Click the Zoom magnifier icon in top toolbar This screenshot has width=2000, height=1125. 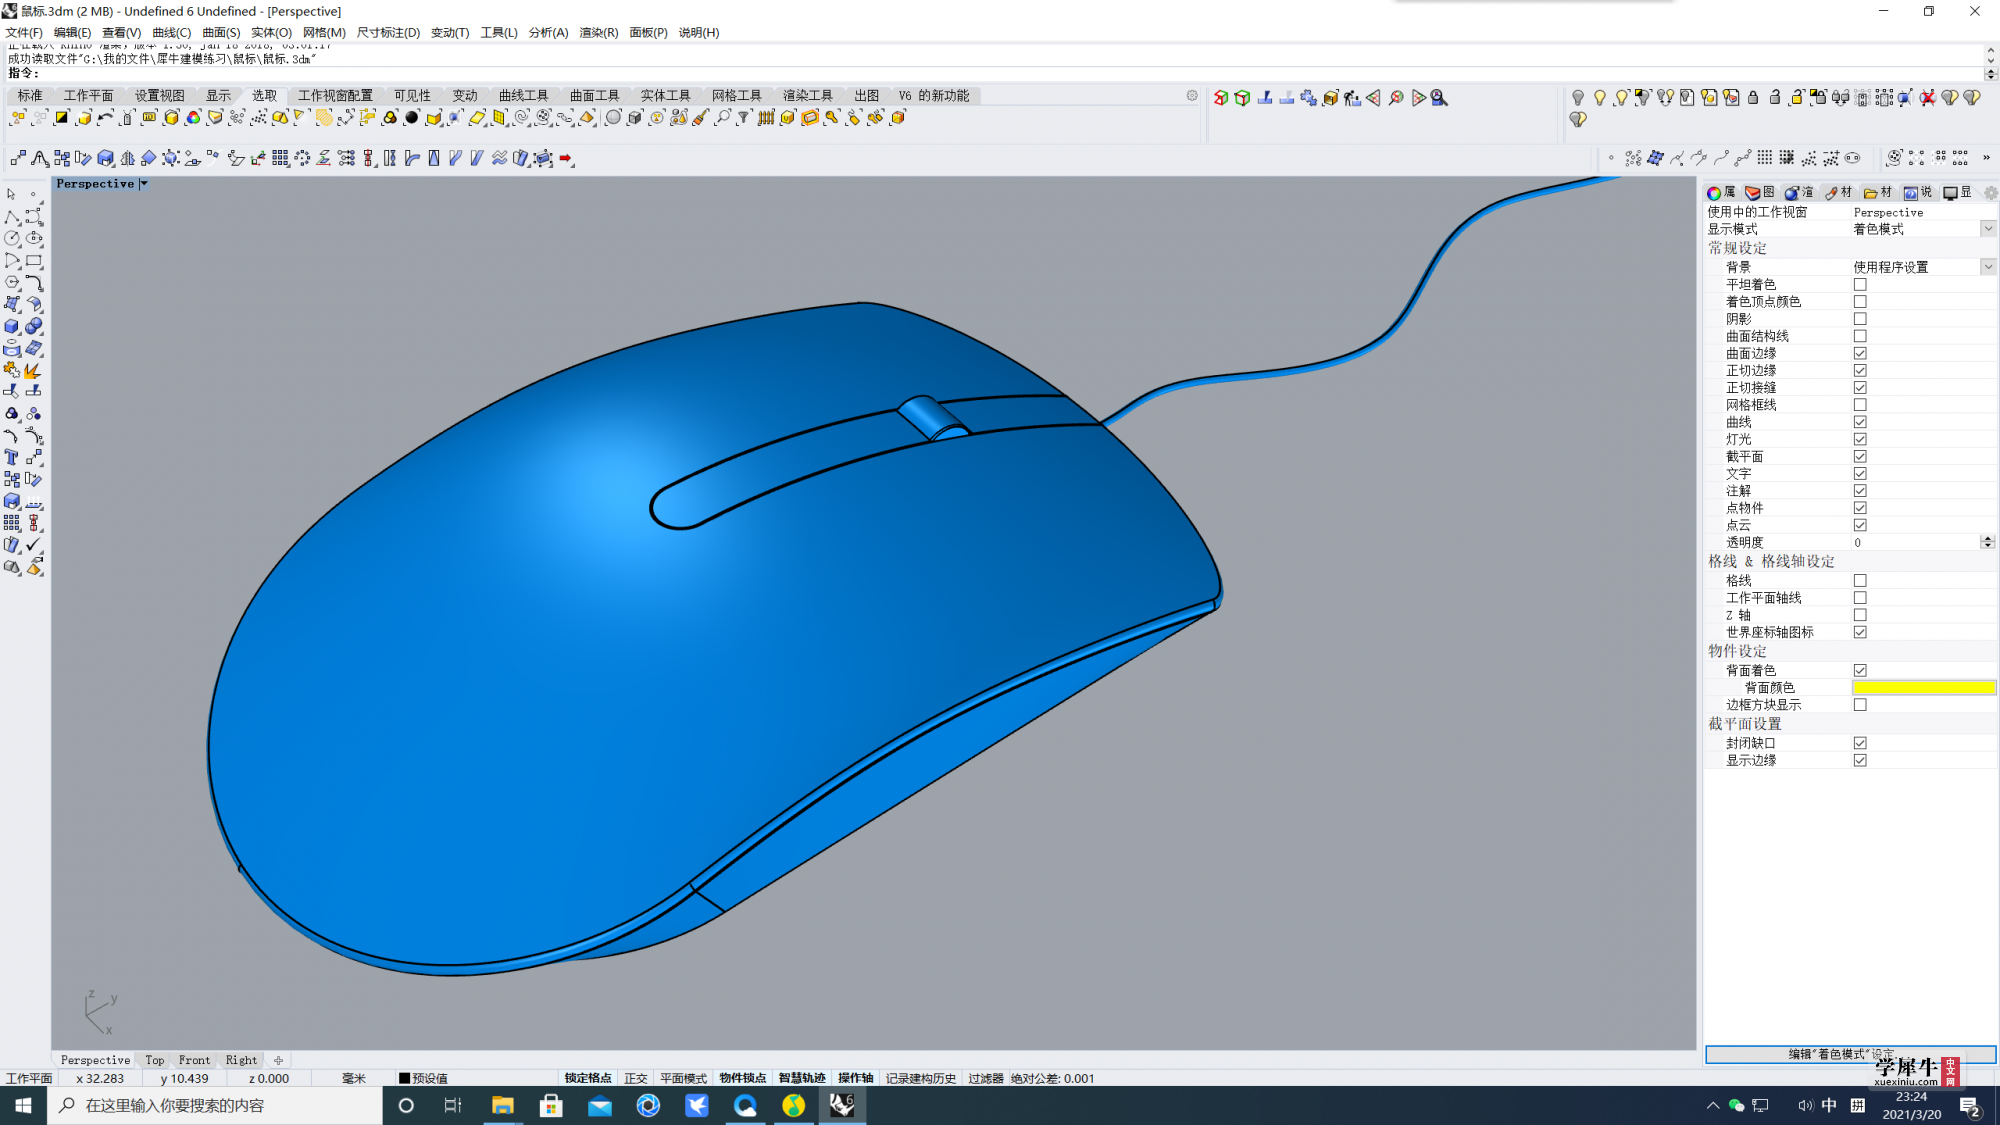[1439, 98]
